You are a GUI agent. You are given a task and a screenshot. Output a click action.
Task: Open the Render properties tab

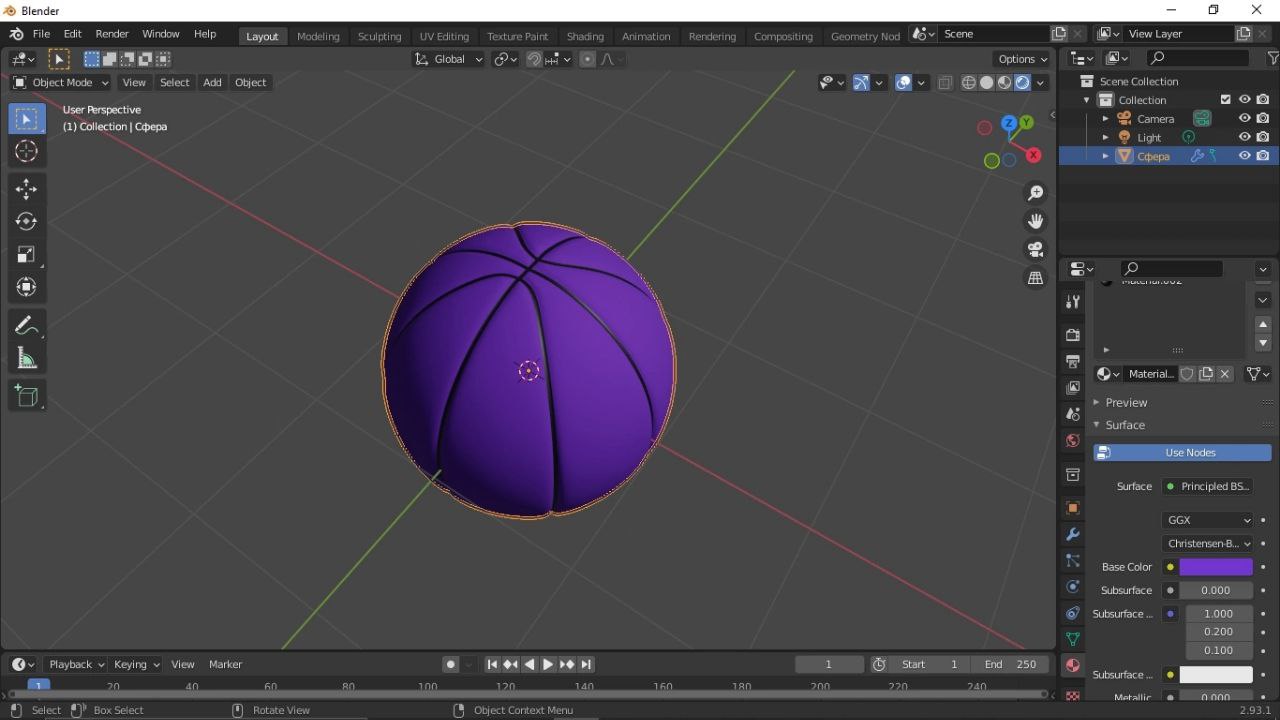(x=1073, y=335)
